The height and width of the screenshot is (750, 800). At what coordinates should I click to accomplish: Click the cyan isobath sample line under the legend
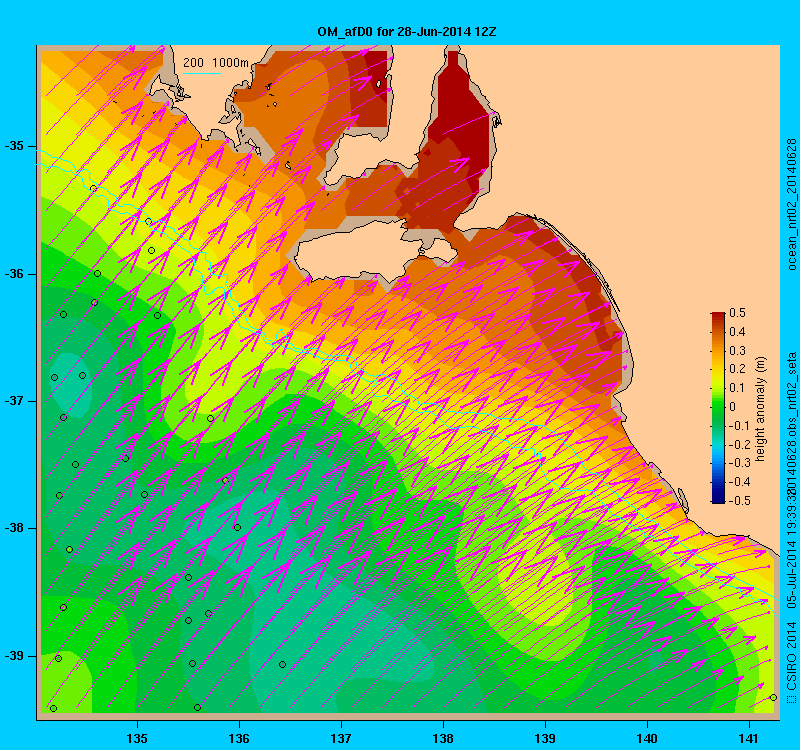(202, 73)
